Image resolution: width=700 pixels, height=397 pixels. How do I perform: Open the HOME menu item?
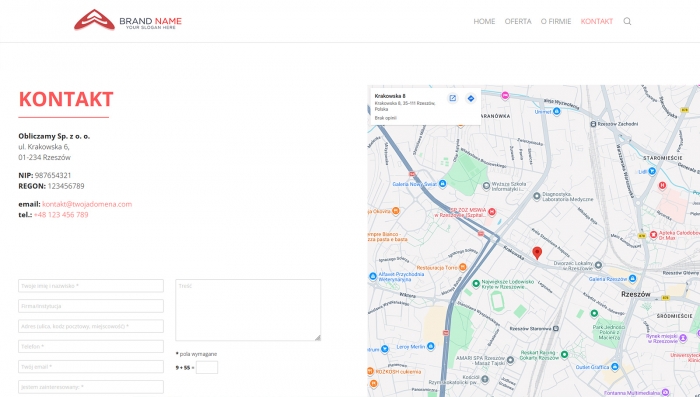pyautogui.click(x=484, y=21)
